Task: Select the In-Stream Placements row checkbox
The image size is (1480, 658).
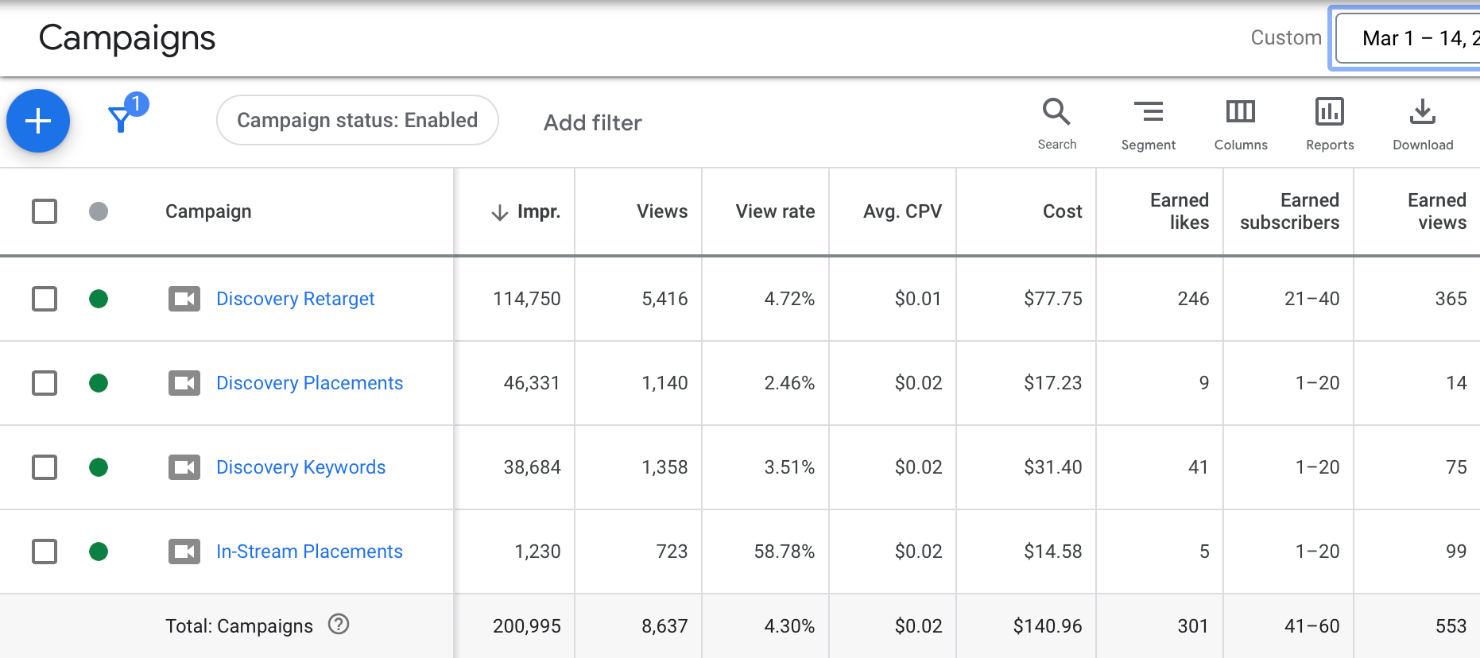Action: (x=44, y=551)
